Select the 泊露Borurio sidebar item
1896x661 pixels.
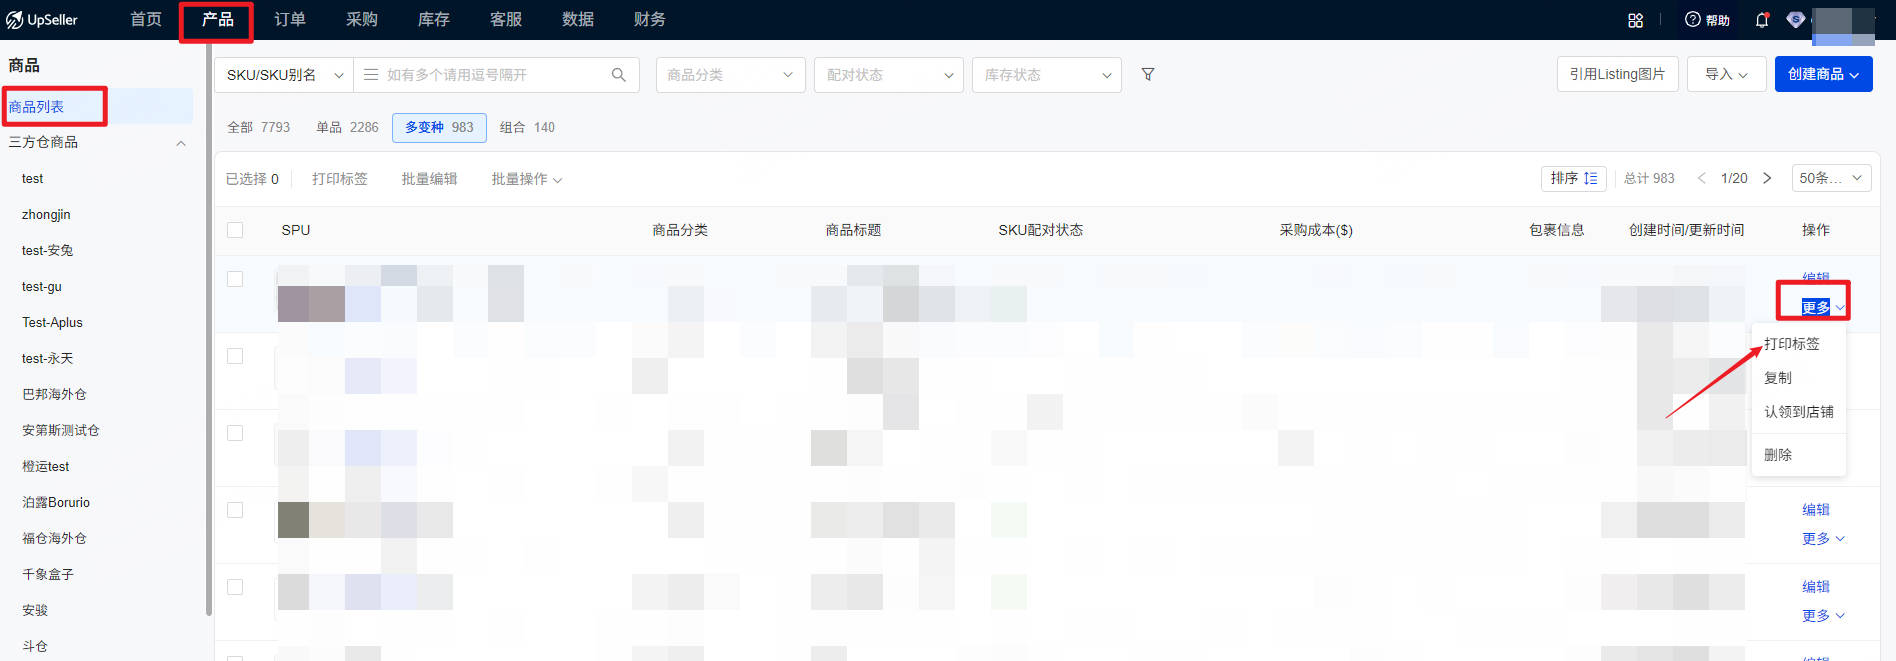[x=56, y=503]
